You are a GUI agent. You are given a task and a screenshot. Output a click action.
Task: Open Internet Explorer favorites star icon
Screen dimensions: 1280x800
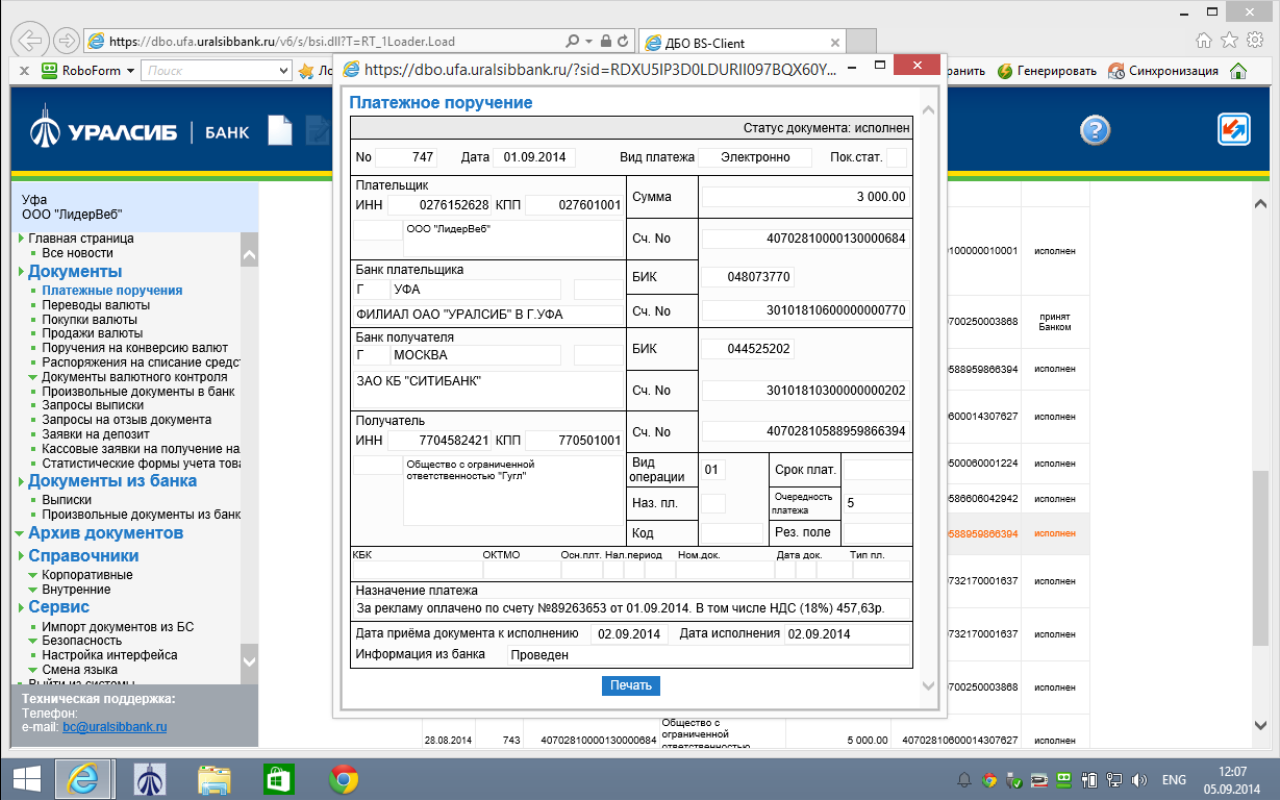click(x=1229, y=41)
